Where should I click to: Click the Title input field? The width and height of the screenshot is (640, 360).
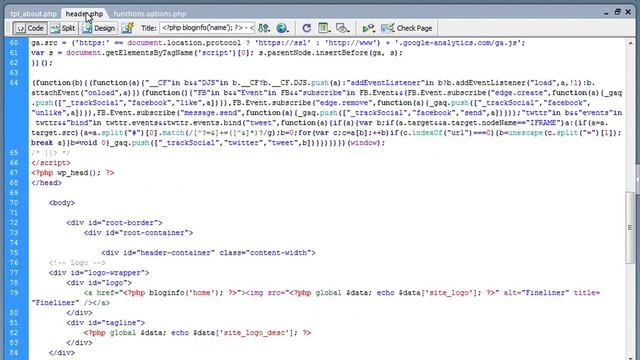pyautogui.click(x=207, y=28)
